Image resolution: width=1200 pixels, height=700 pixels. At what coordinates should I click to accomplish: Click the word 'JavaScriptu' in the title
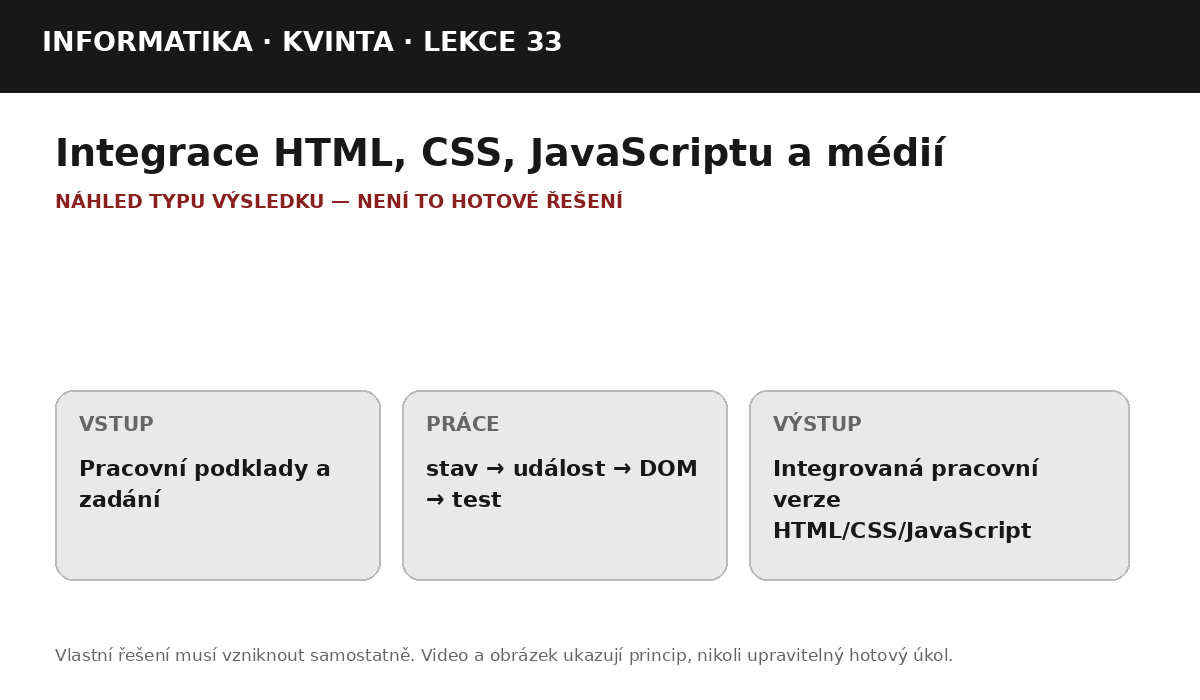tap(651, 155)
